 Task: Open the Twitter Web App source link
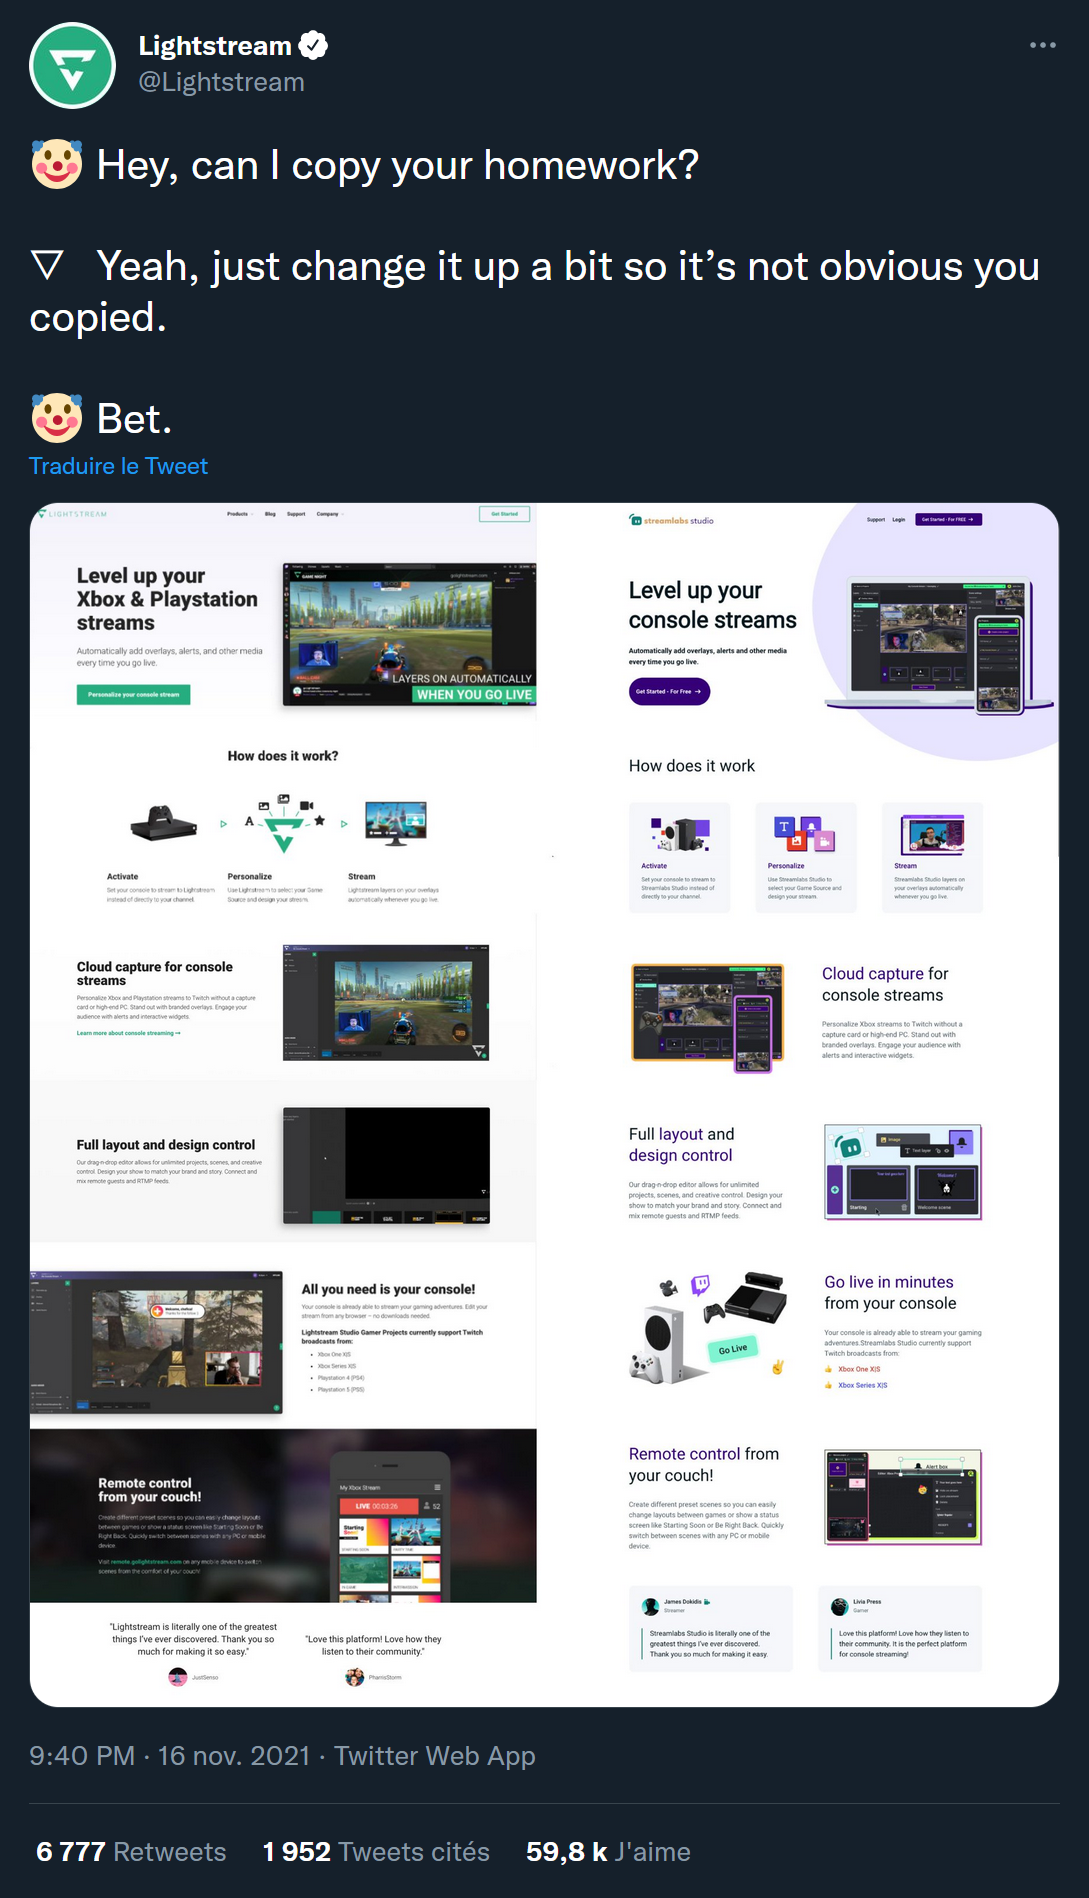434,1756
